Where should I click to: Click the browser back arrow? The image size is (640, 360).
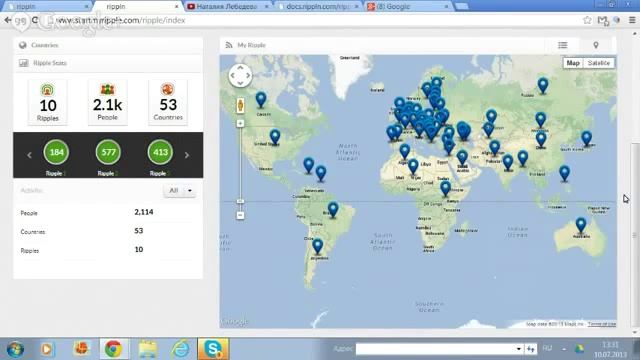pyautogui.click(x=8, y=20)
